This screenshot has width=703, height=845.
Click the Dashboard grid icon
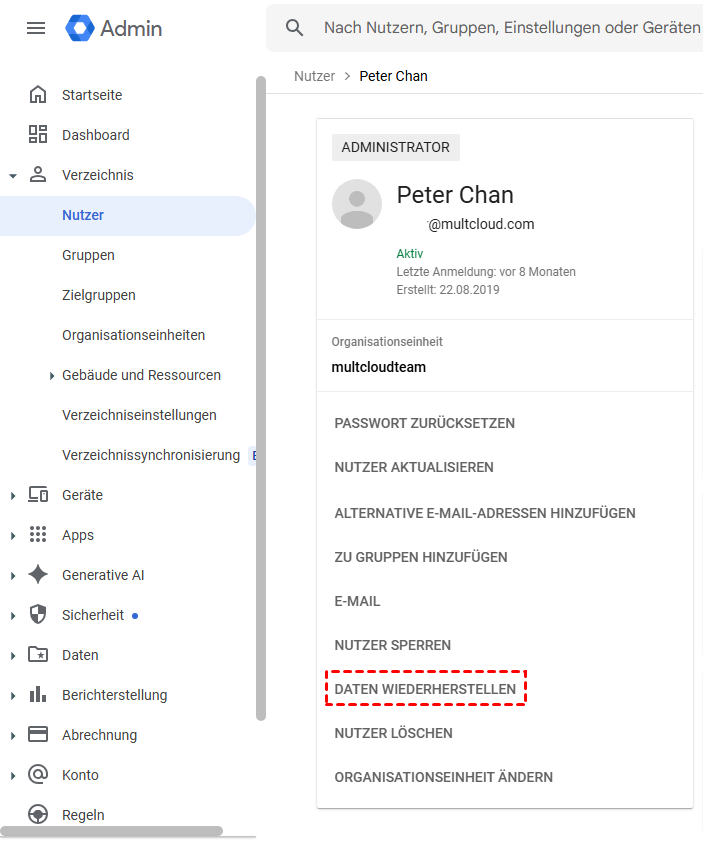click(38, 135)
